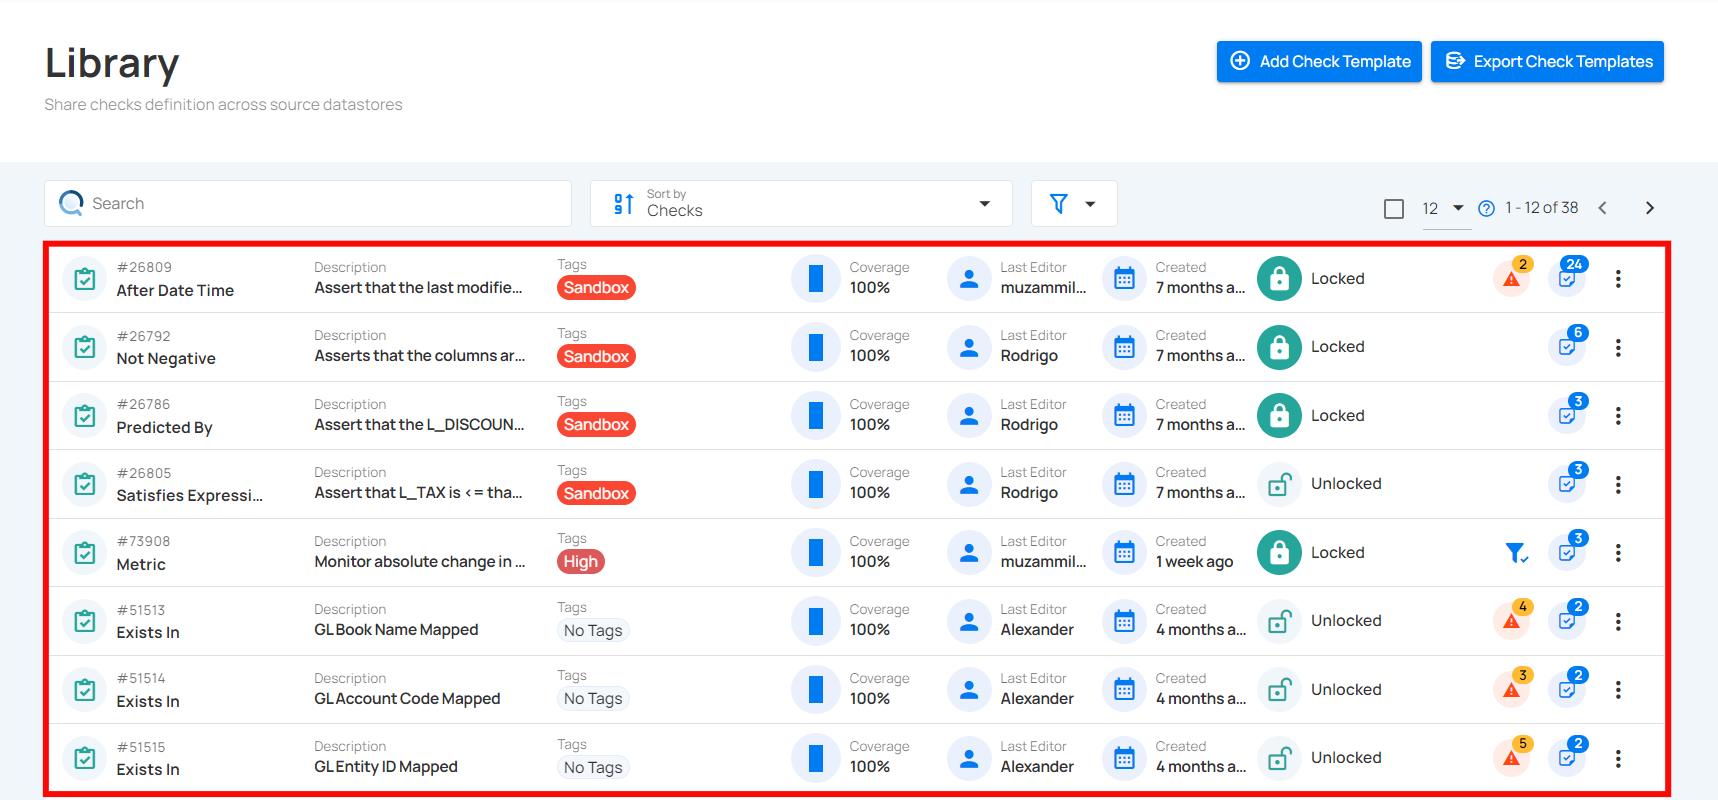Click the pagination help question icon
Image resolution: width=1718 pixels, height=800 pixels.
tap(1487, 208)
